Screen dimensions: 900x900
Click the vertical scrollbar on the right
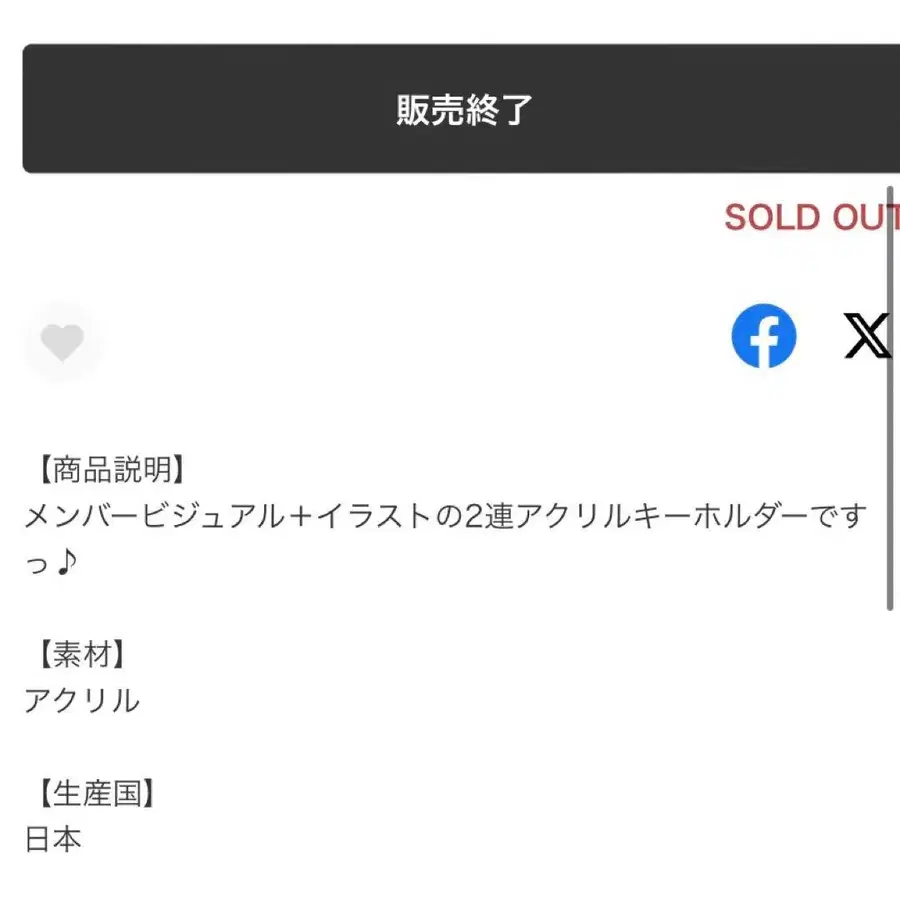(889, 400)
